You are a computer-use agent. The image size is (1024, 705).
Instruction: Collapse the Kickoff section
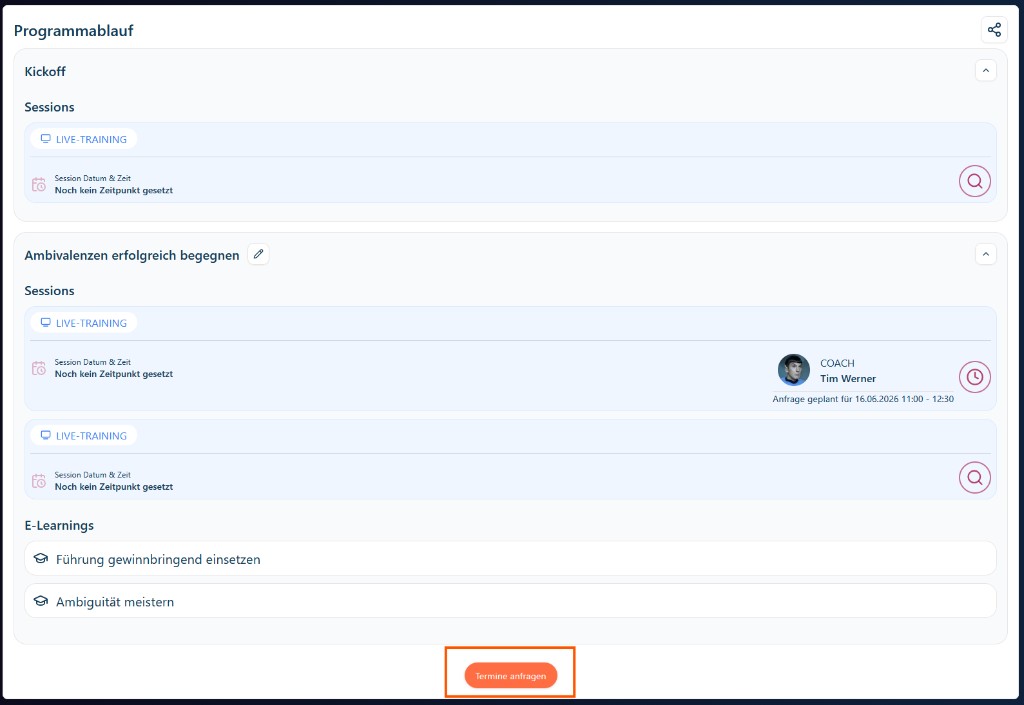pyautogui.click(x=985, y=70)
